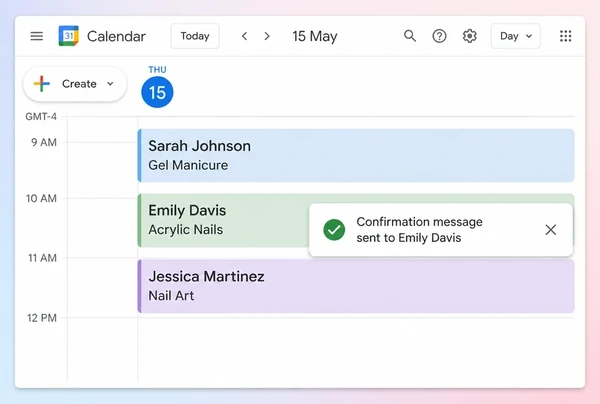The height and width of the screenshot is (404, 600).
Task: Click the 15 May date header
Action: click(315, 36)
